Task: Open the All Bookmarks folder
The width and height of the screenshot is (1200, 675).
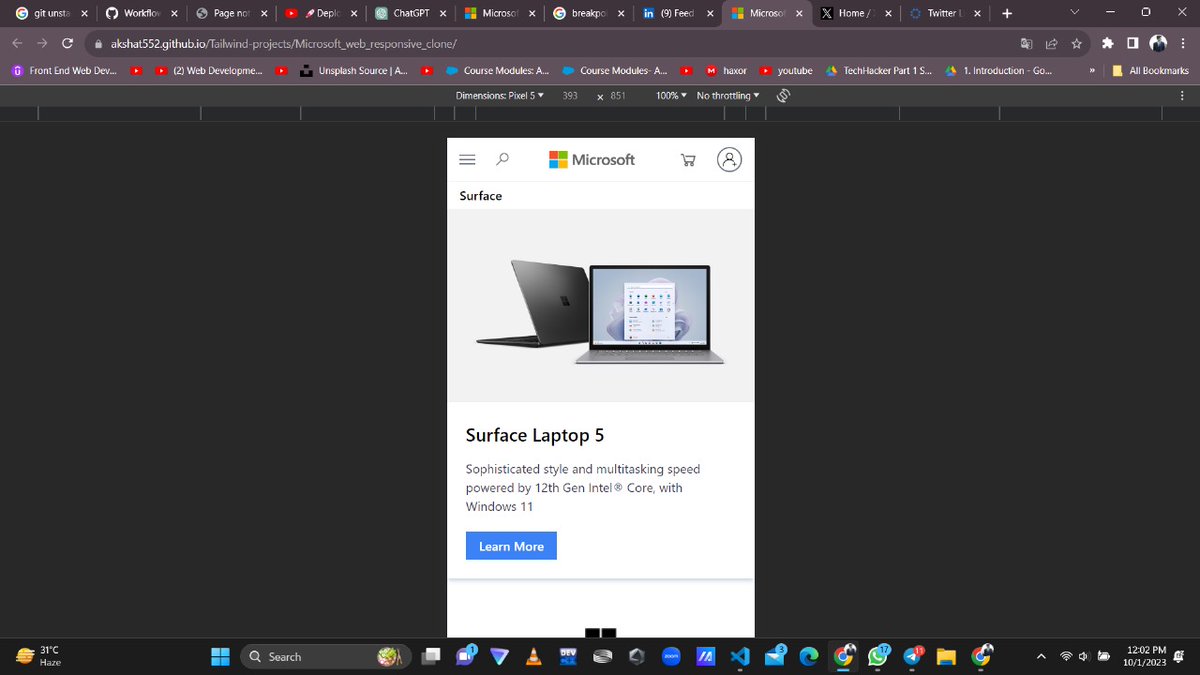Action: [x=1150, y=71]
